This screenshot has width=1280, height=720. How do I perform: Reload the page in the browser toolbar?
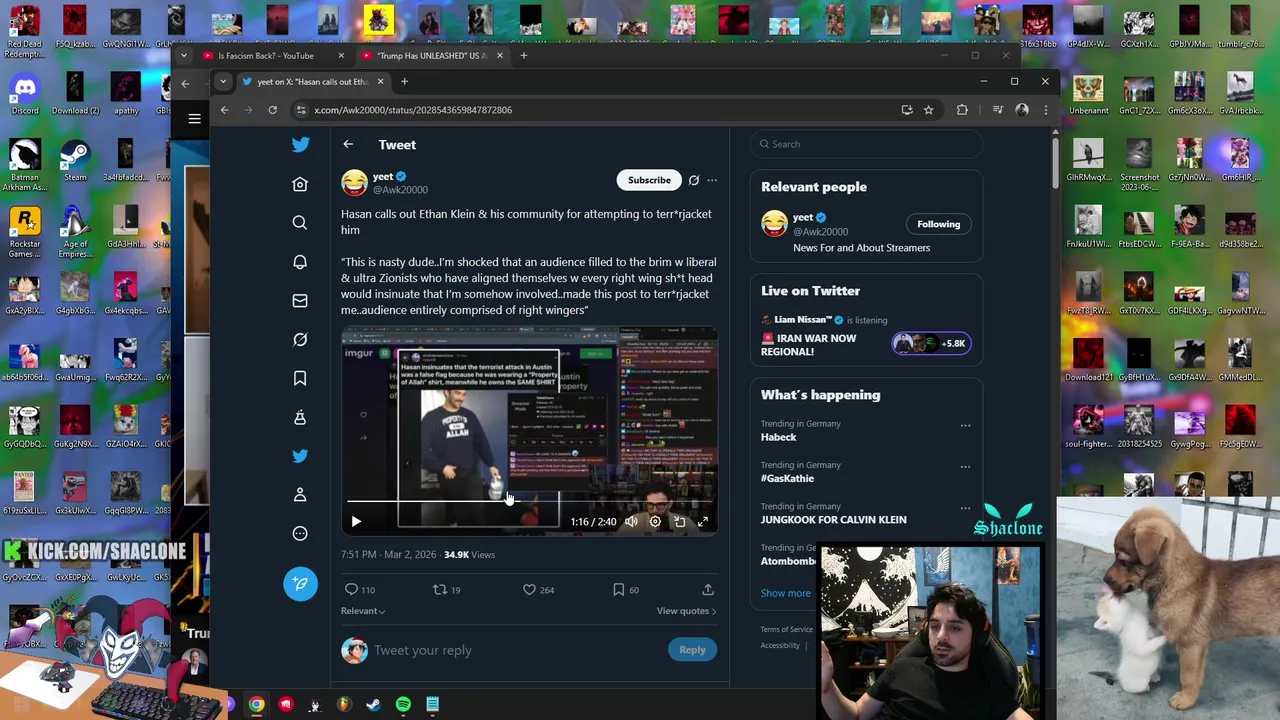click(x=272, y=110)
